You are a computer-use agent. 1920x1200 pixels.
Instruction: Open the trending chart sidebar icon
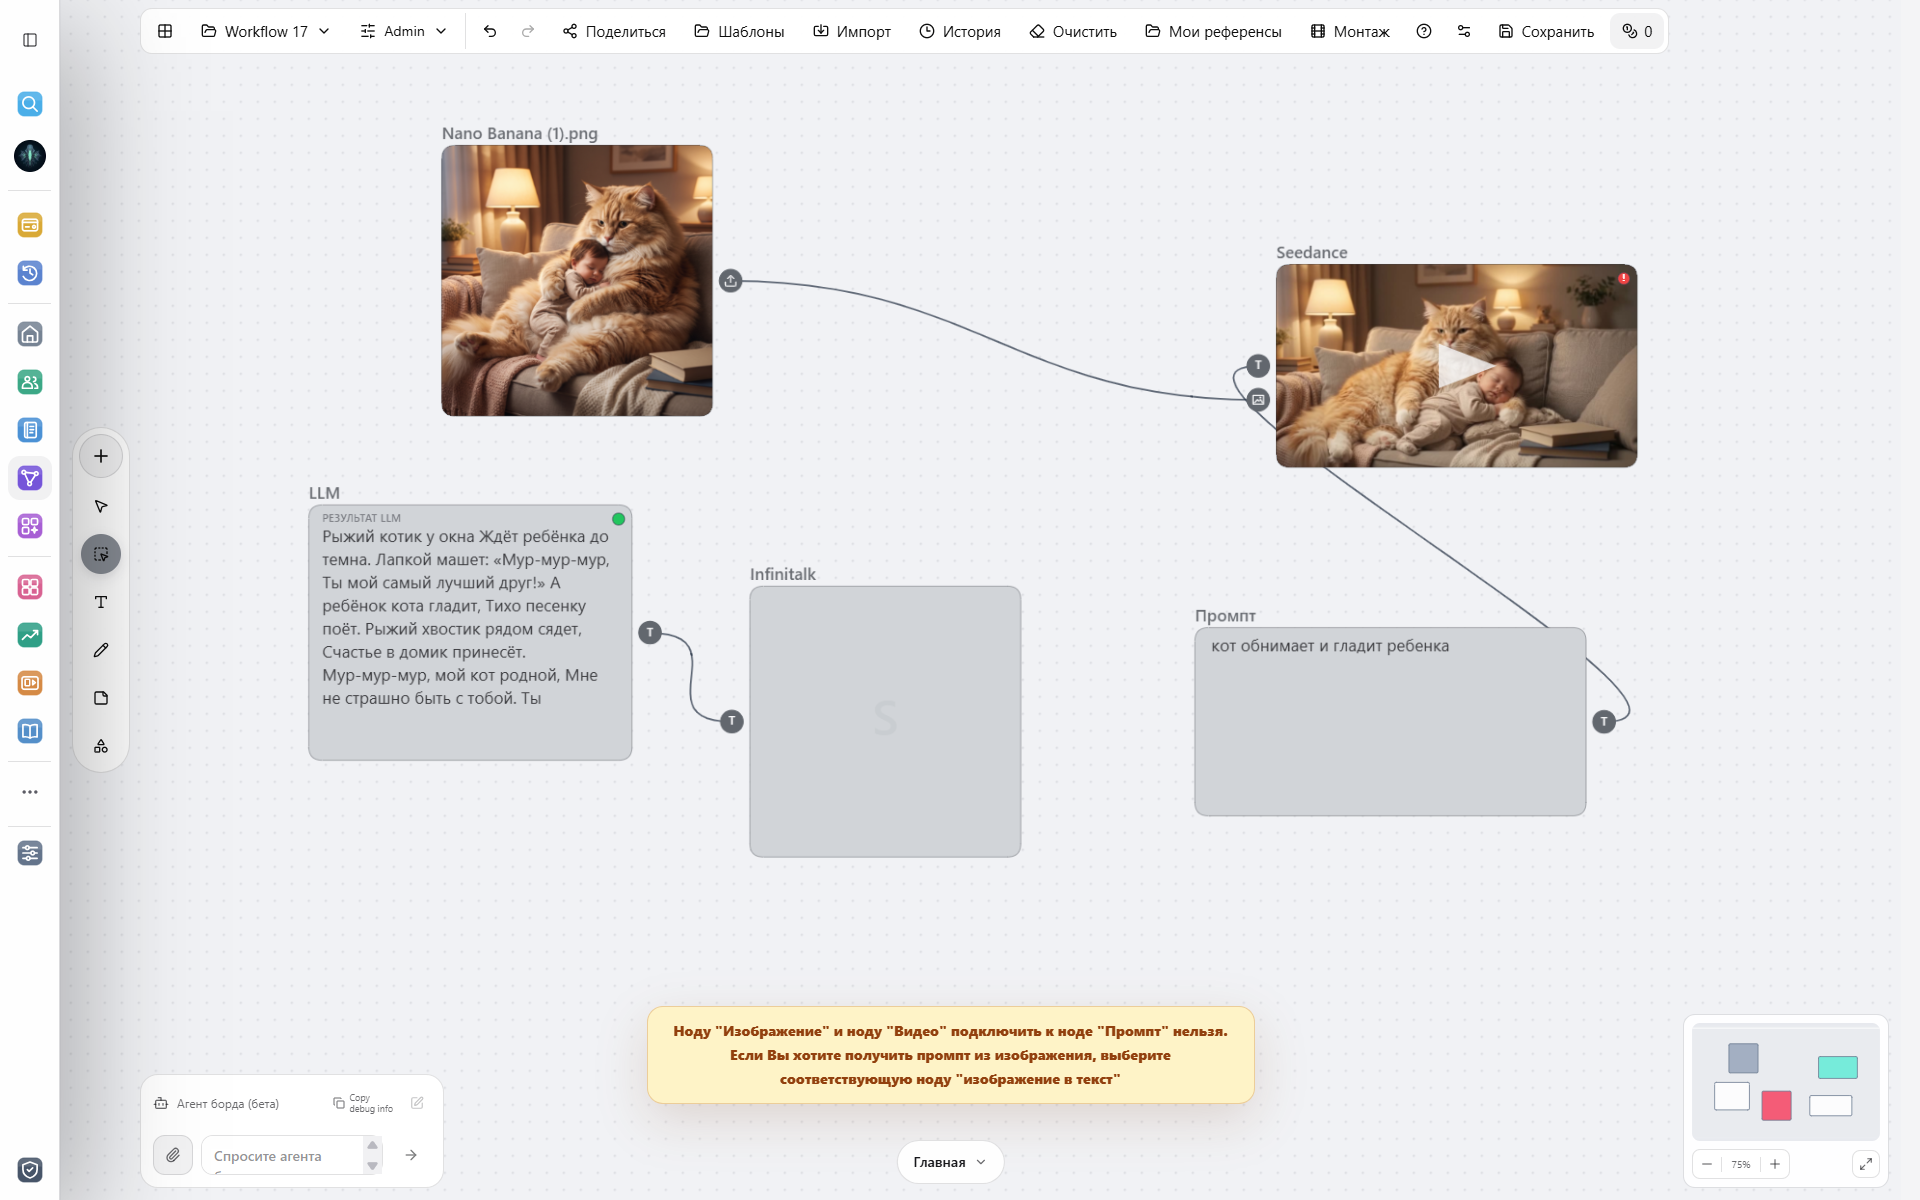(30, 635)
